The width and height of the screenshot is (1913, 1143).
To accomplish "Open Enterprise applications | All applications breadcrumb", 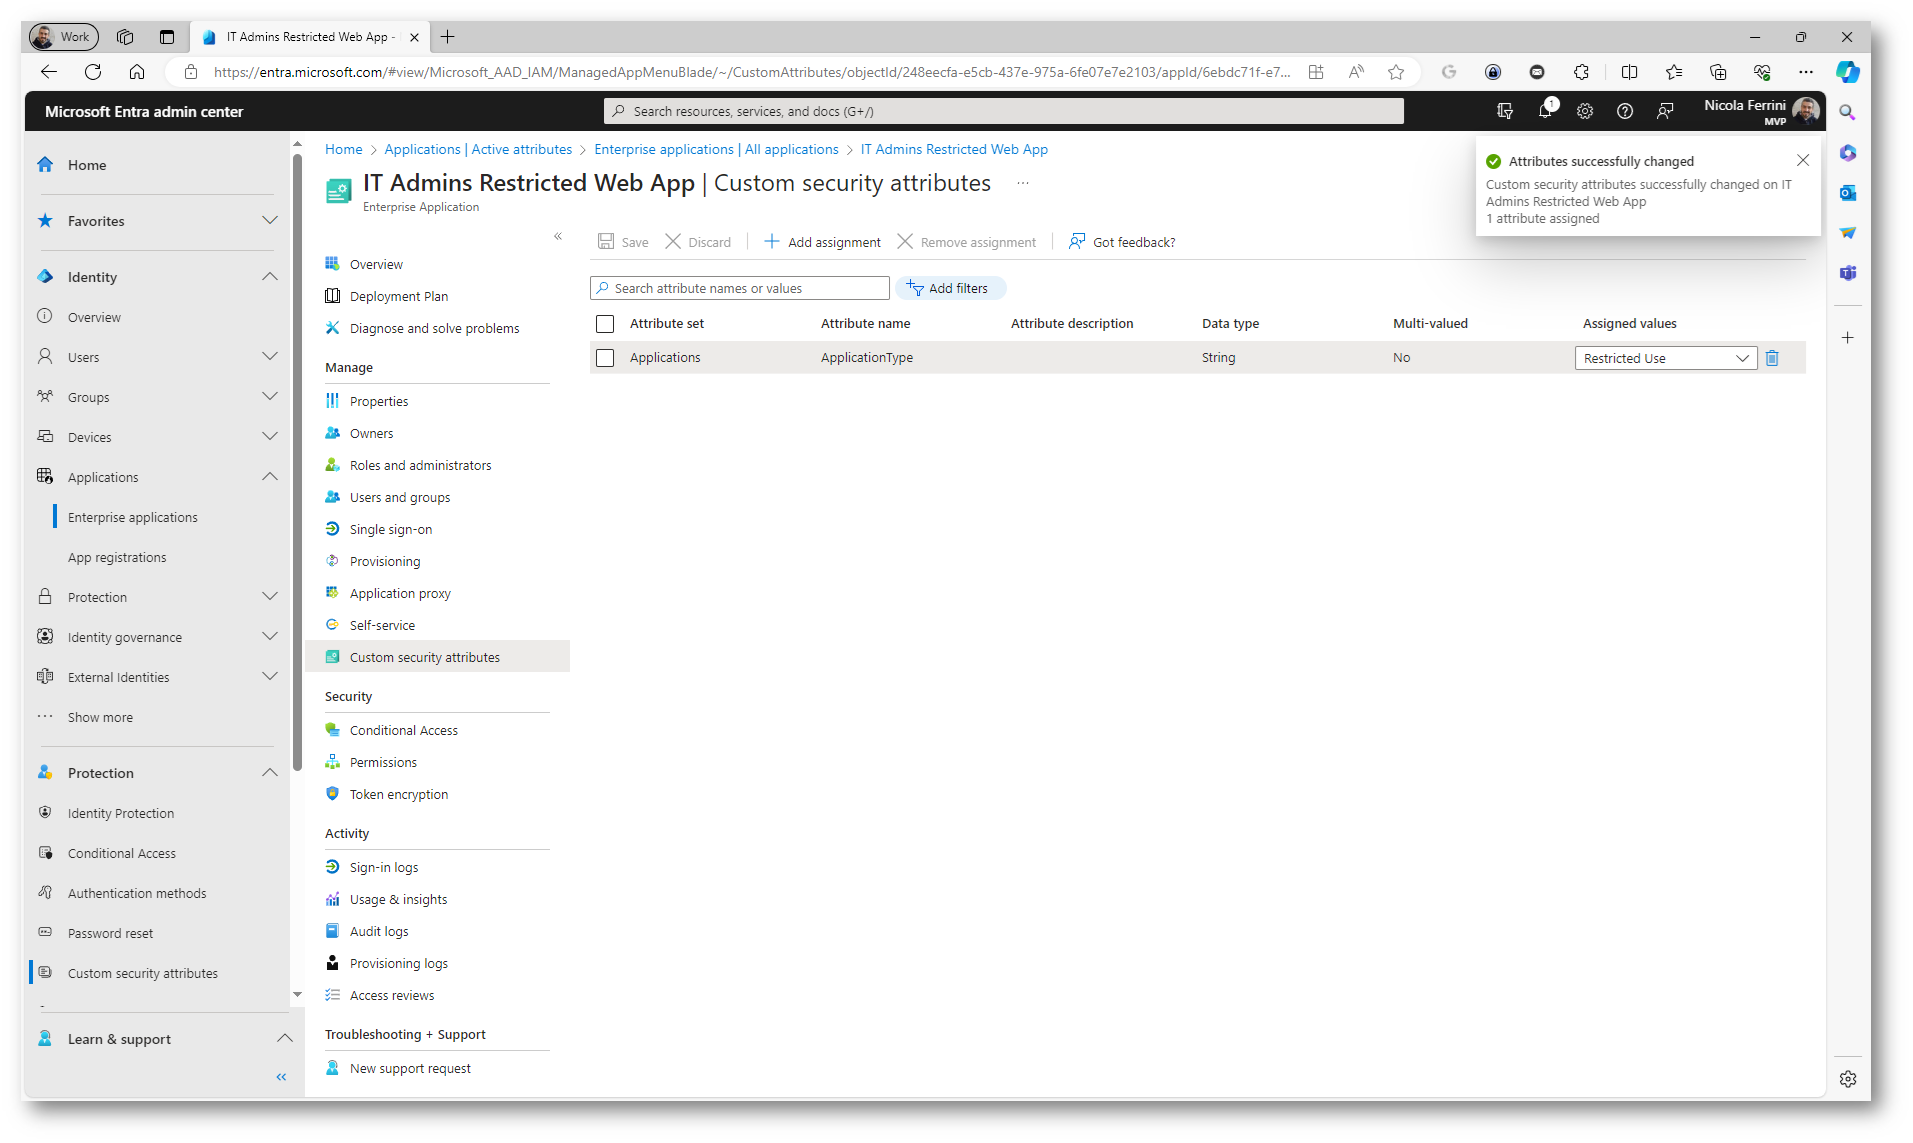I will click(716, 149).
